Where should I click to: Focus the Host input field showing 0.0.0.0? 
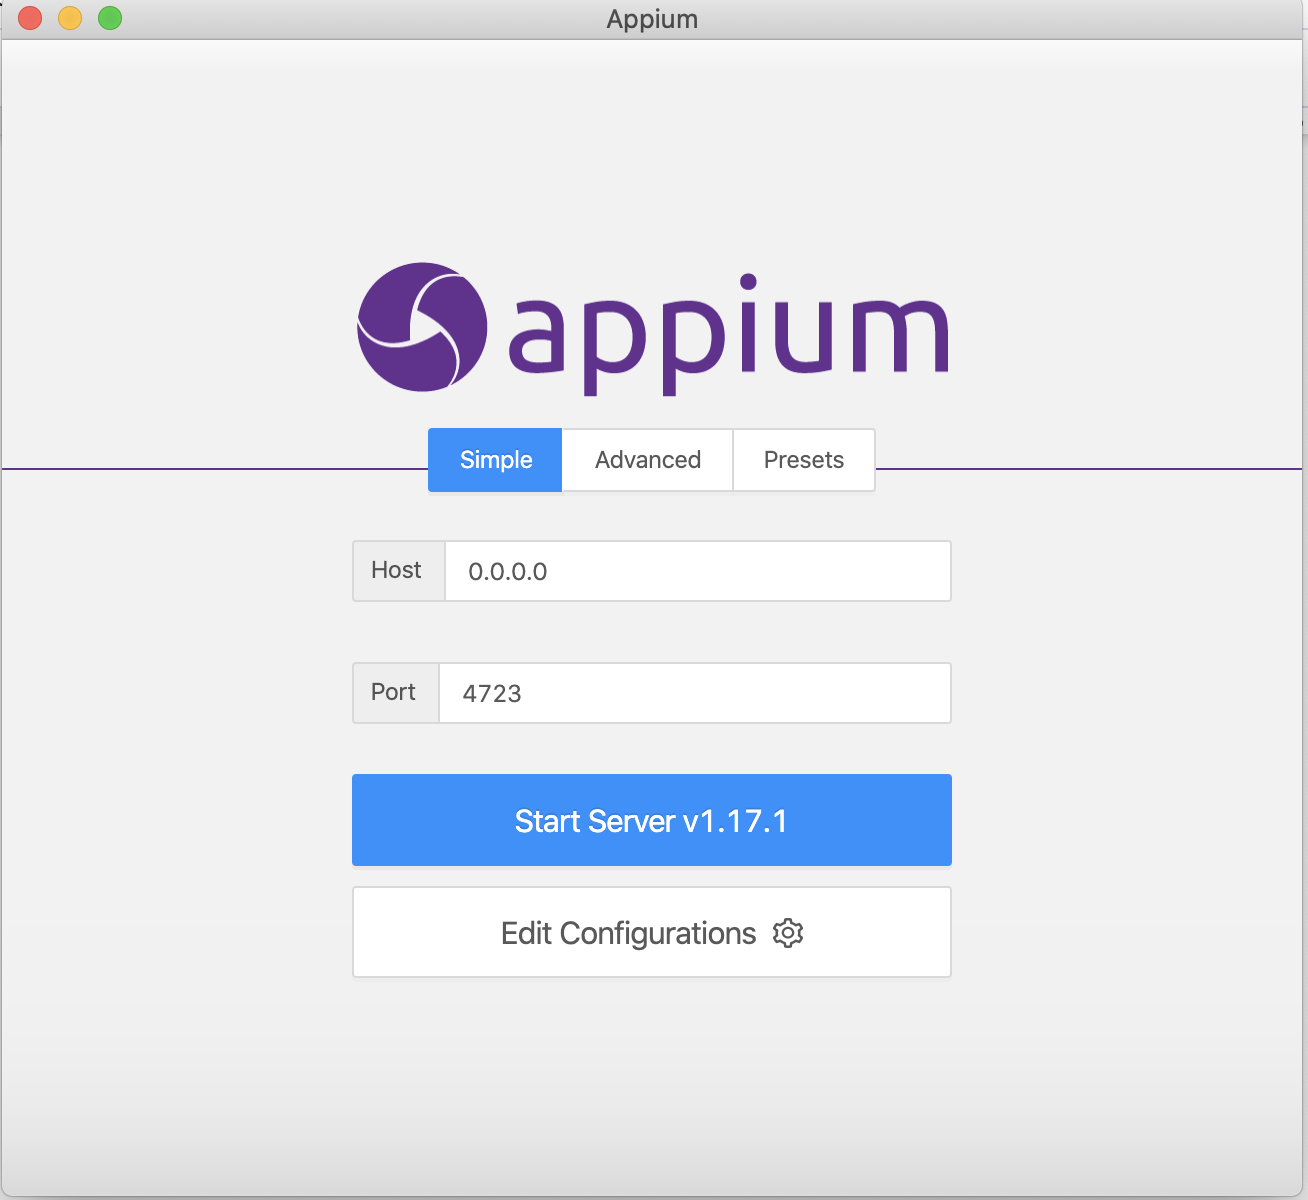pos(697,571)
